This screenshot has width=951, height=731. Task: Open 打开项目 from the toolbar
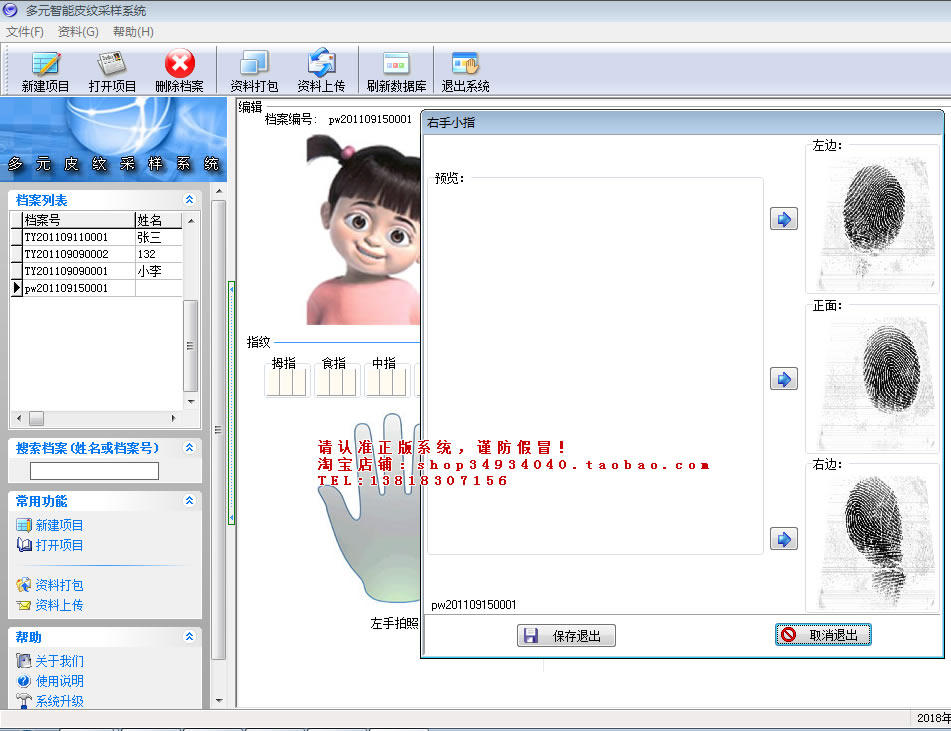(112, 72)
